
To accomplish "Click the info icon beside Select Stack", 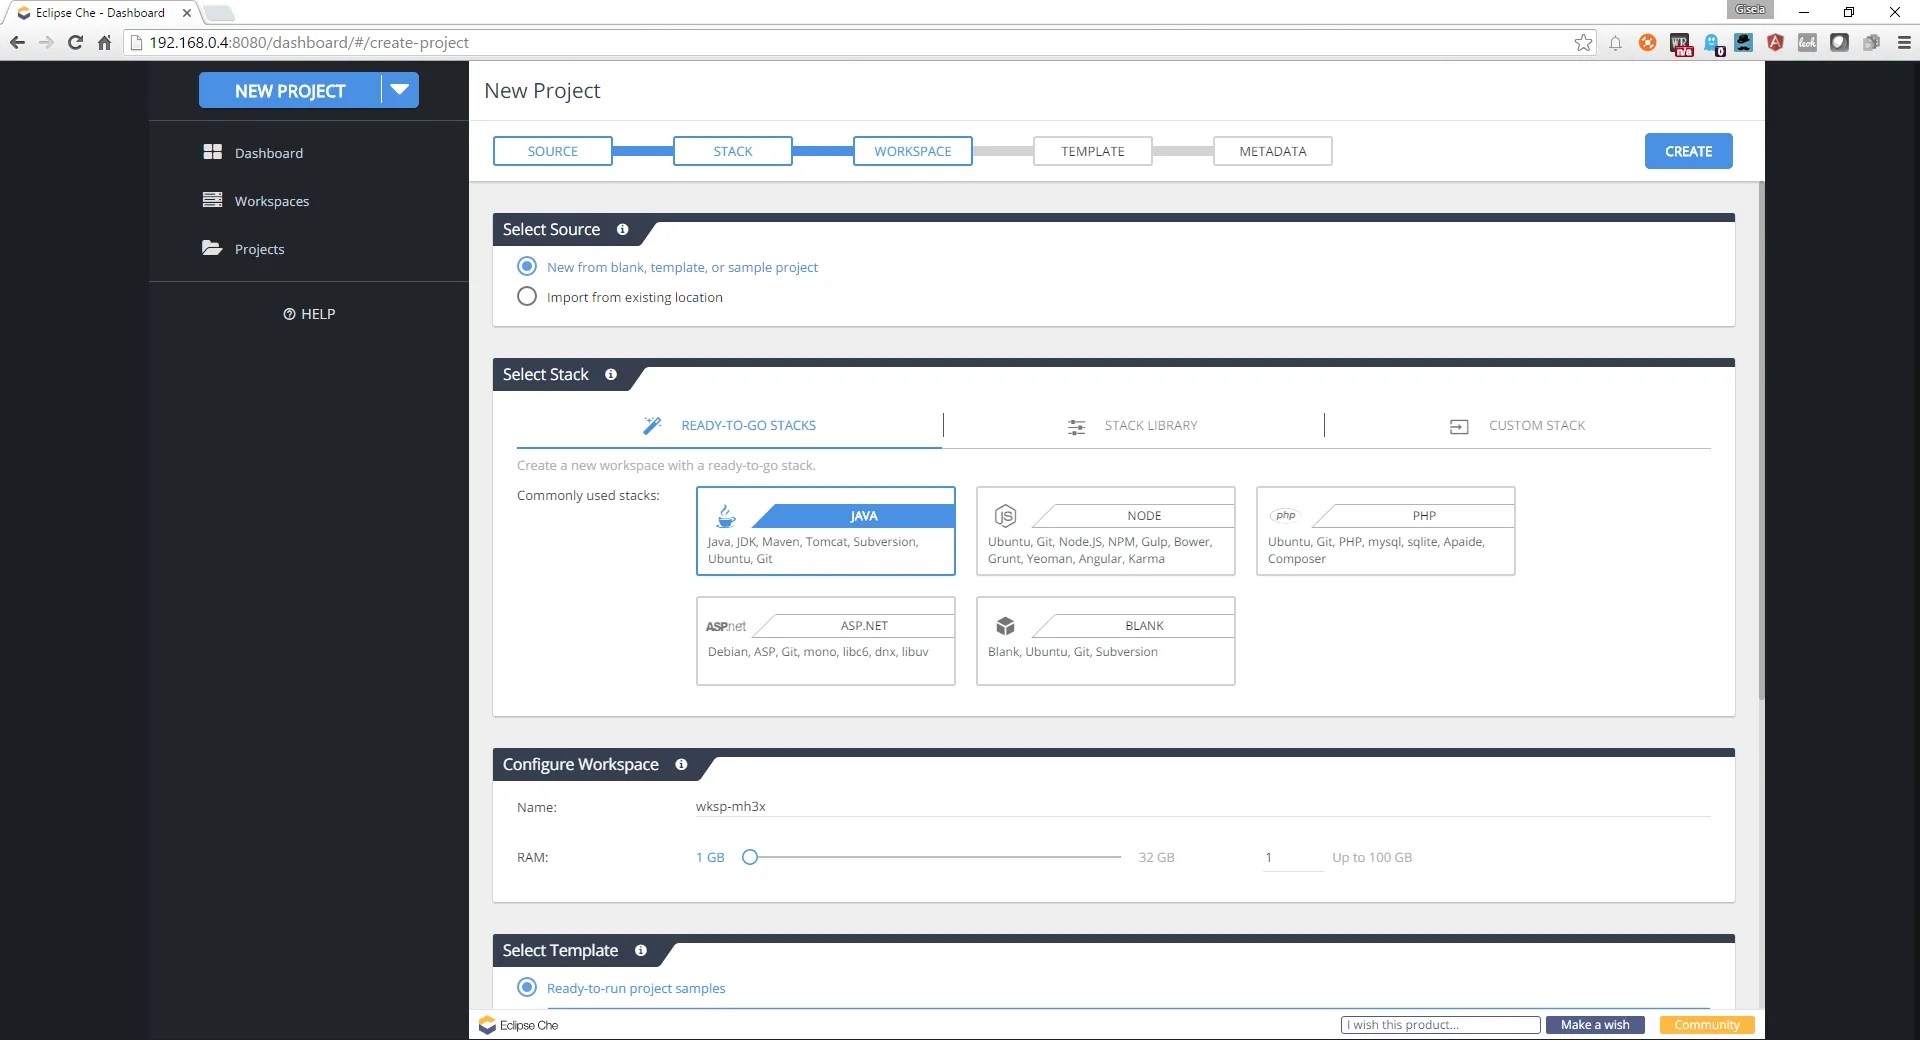I will (610, 375).
